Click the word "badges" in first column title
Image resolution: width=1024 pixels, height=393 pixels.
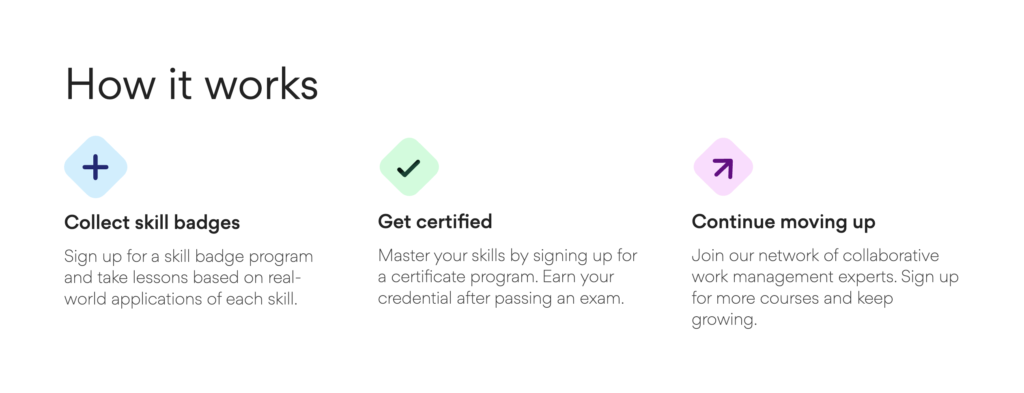click(x=208, y=223)
